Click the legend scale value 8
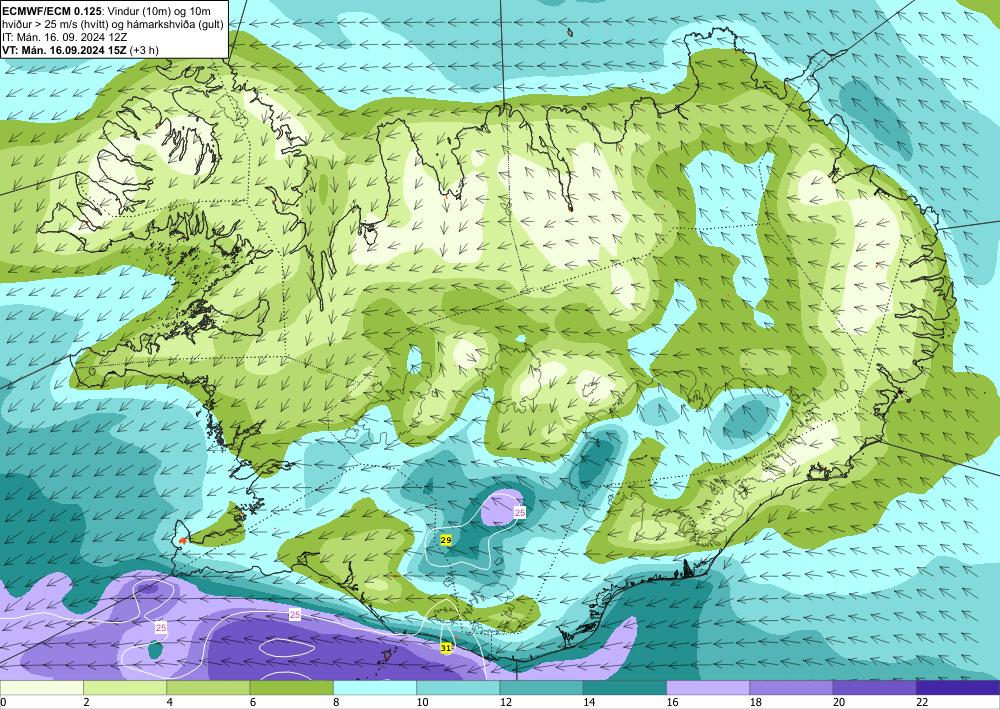Image resolution: width=1000 pixels, height=709 pixels. click(x=336, y=702)
